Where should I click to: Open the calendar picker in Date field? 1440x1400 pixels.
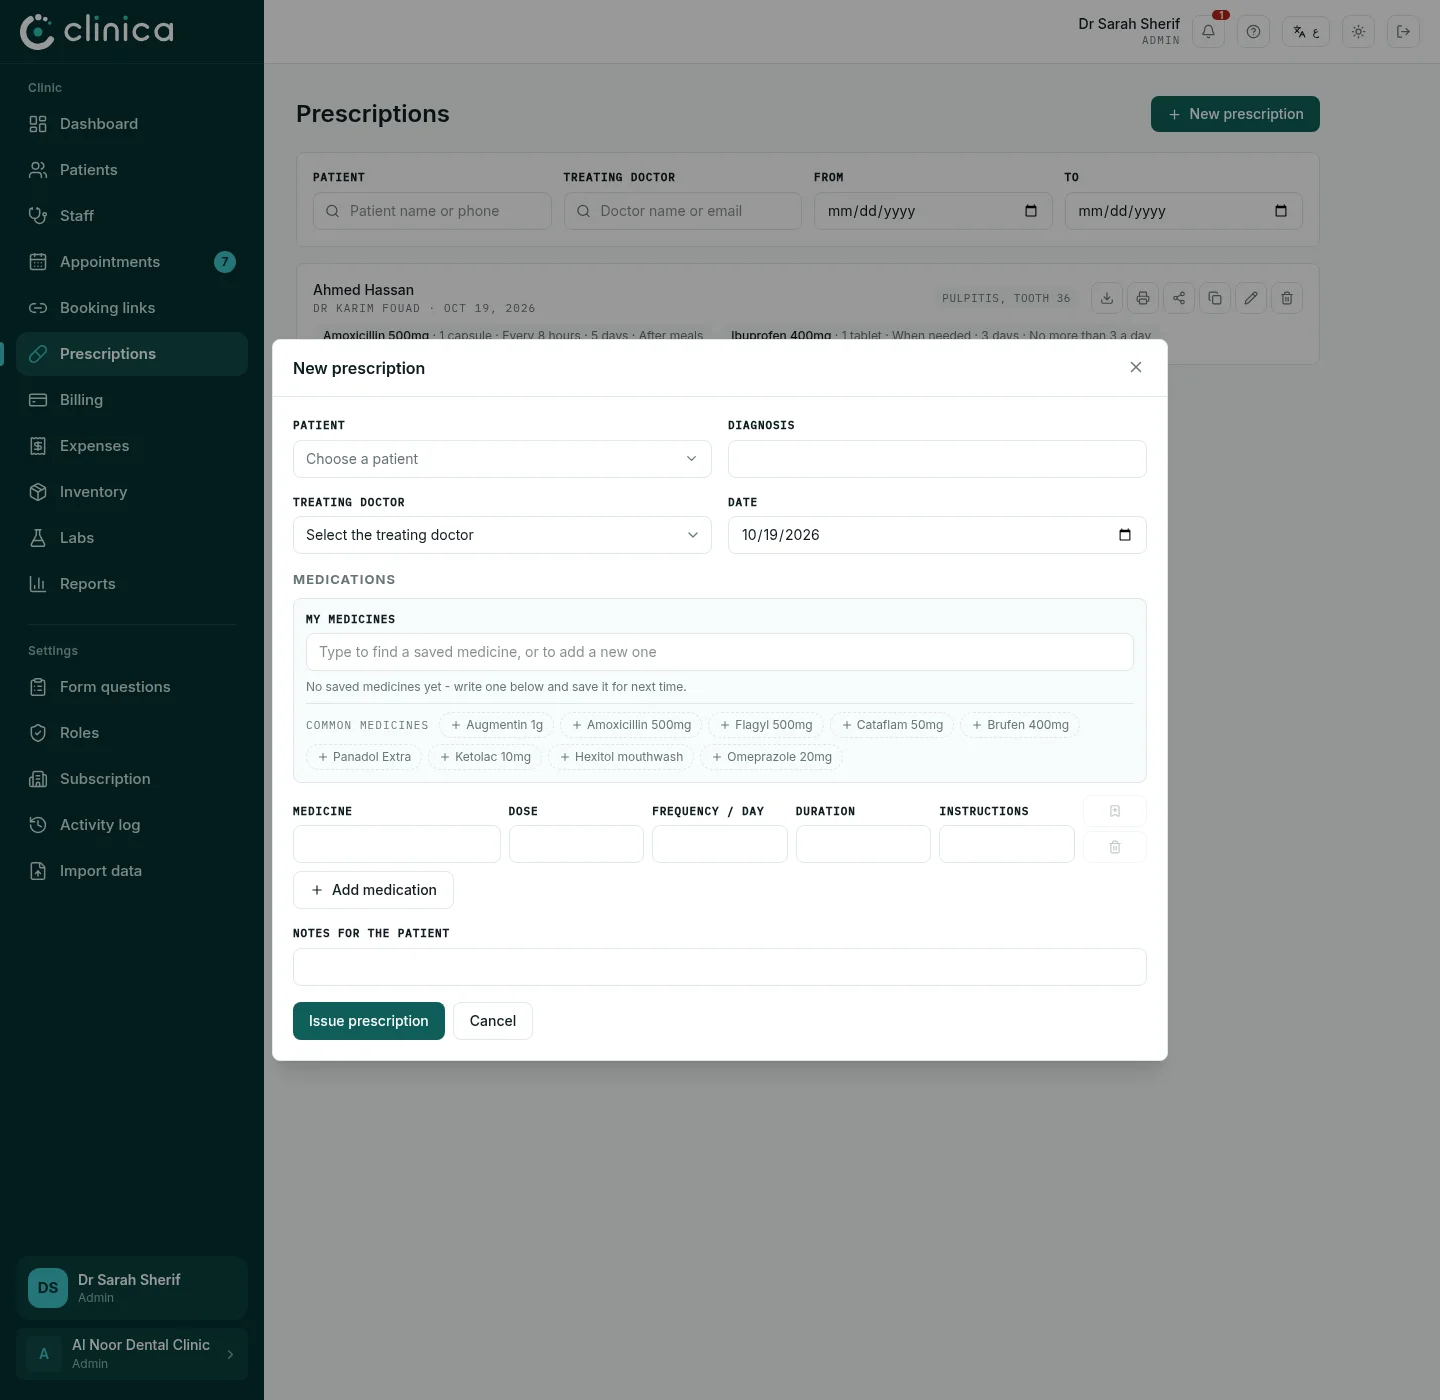(x=1125, y=535)
